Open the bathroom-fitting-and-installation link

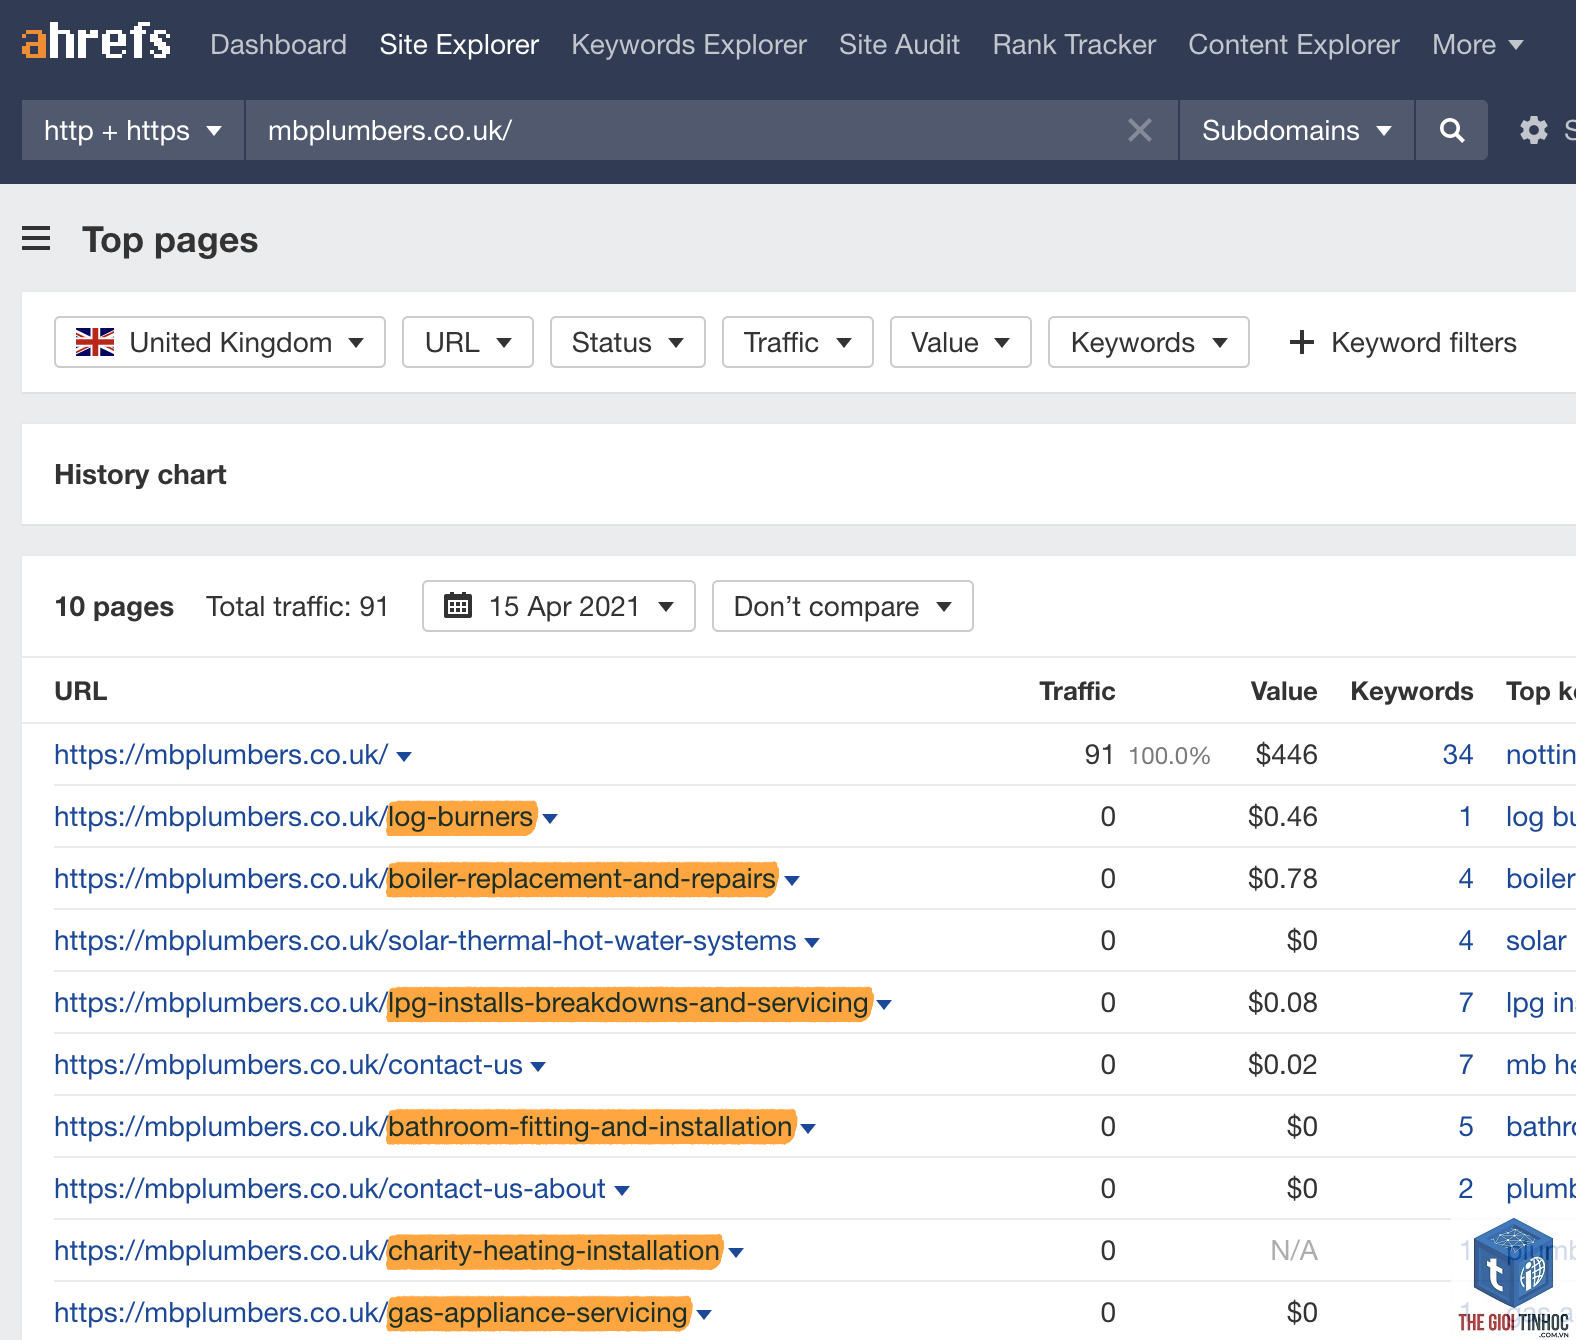pyautogui.click(x=423, y=1126)
